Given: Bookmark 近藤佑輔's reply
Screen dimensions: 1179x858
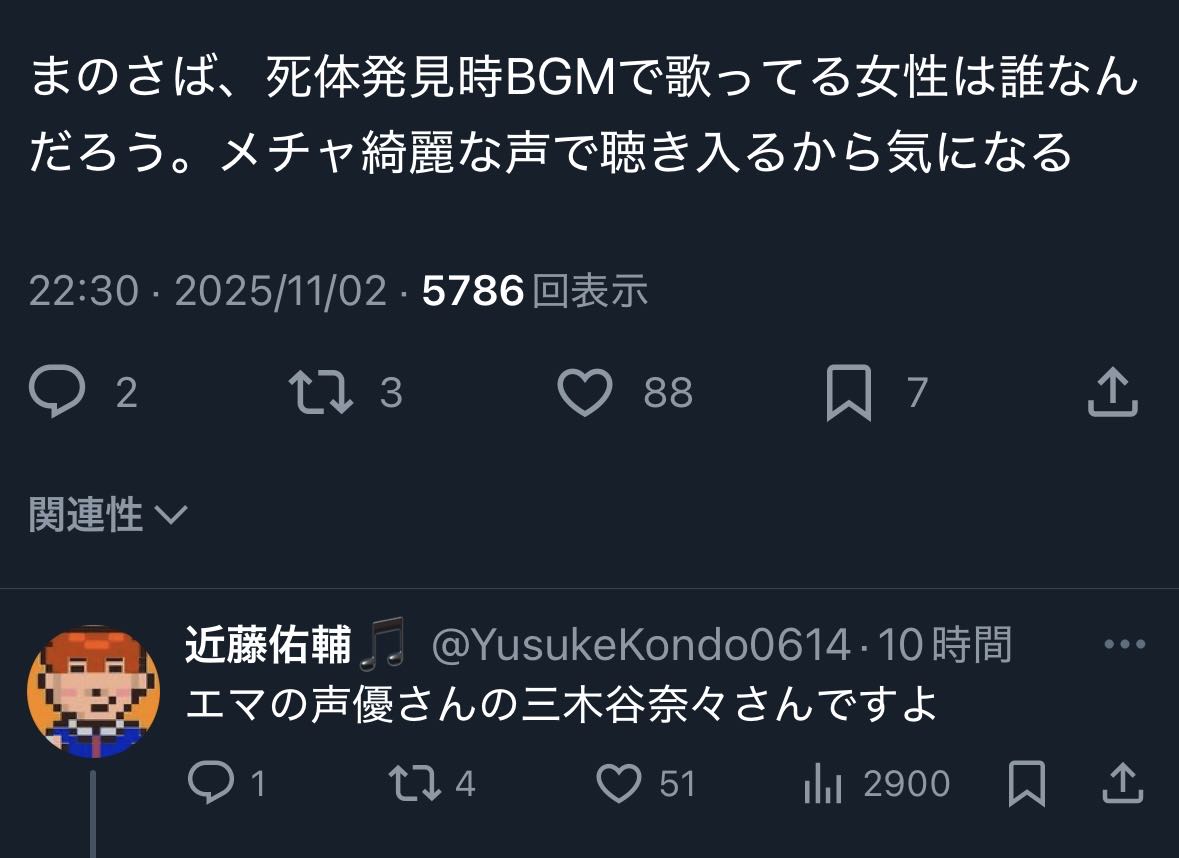Looking at the screenshot, I should (x=1027, y=783).
